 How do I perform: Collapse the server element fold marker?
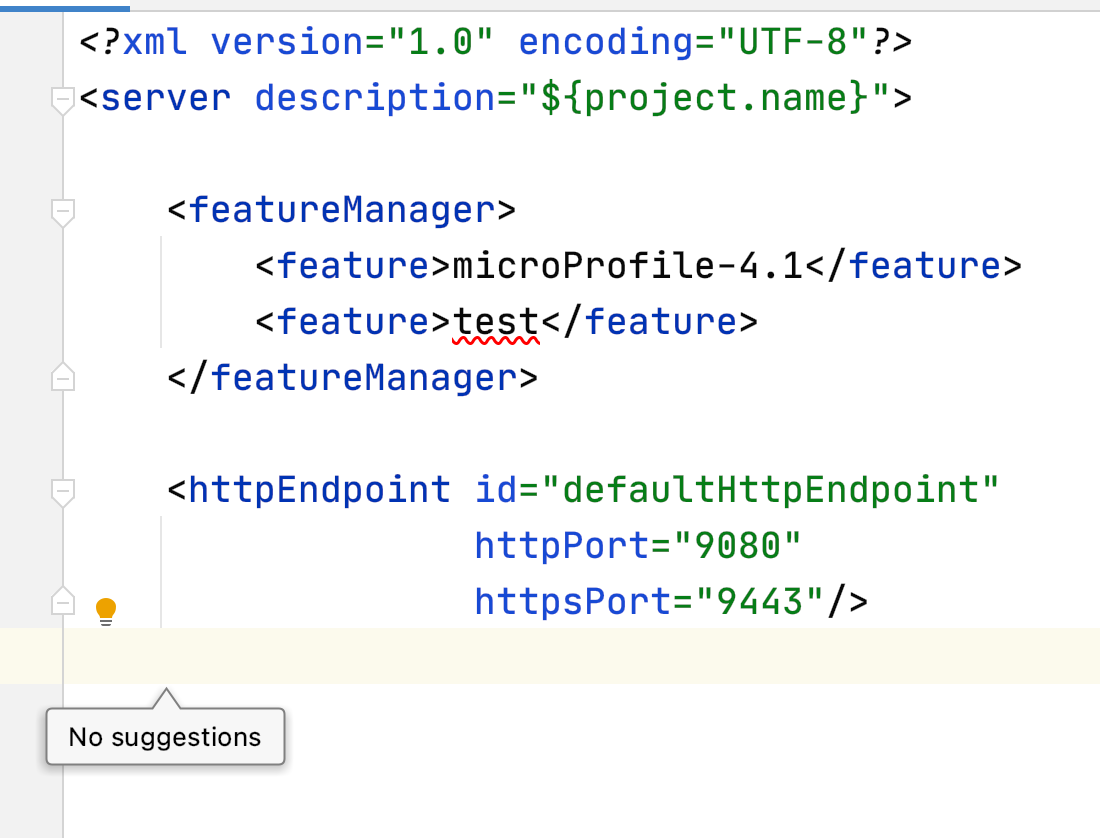coord(62,96)
